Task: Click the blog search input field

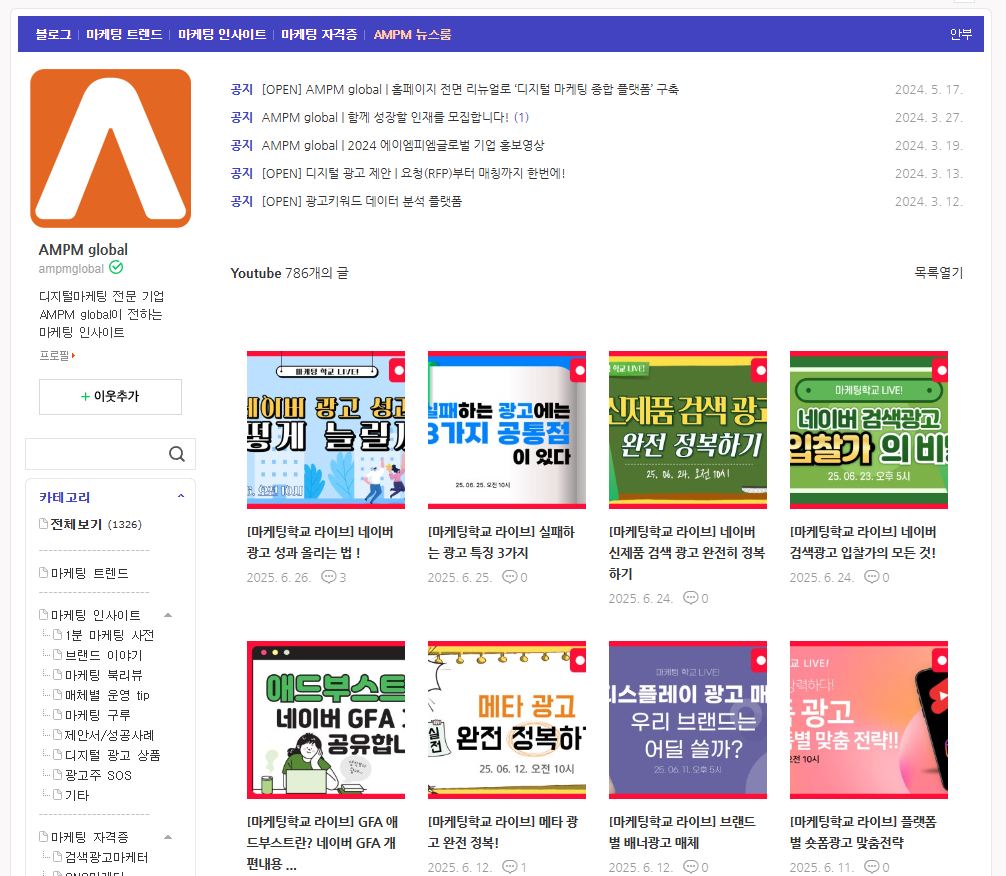Action: [x=96, y=454]
